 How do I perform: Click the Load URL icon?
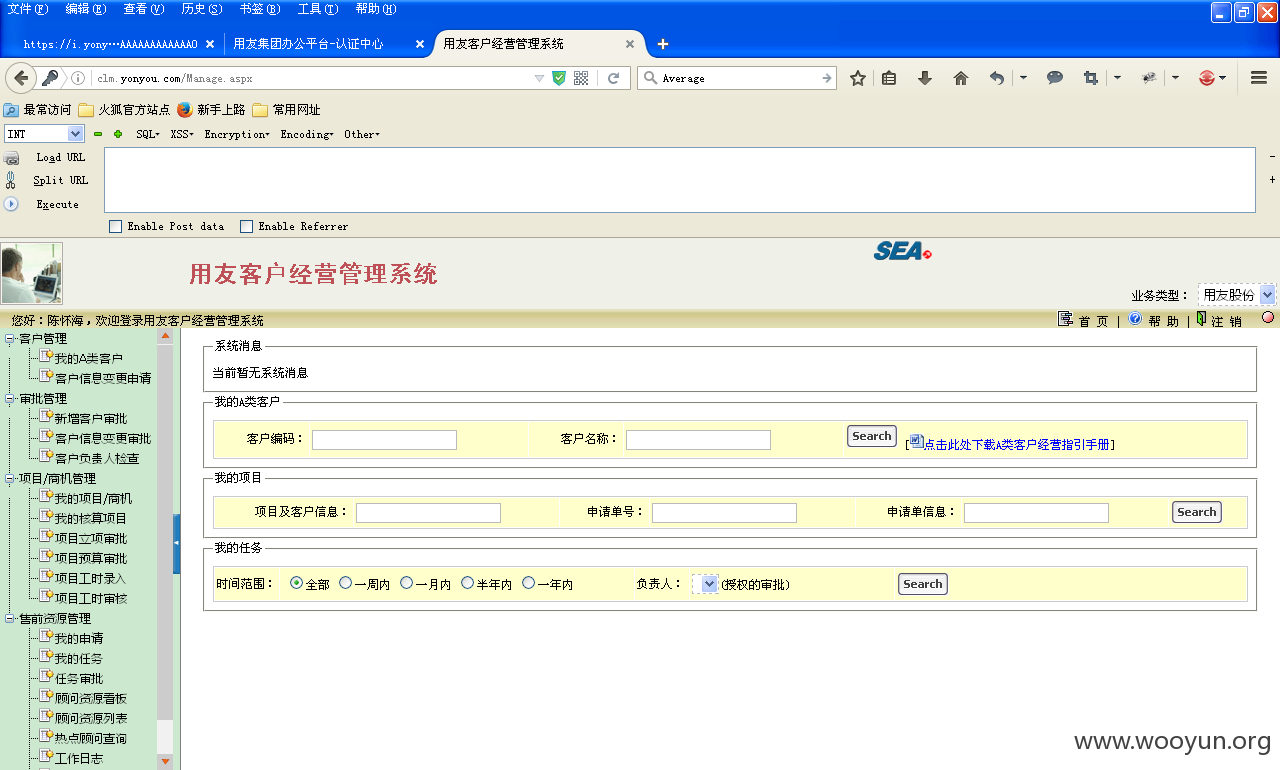12,158
